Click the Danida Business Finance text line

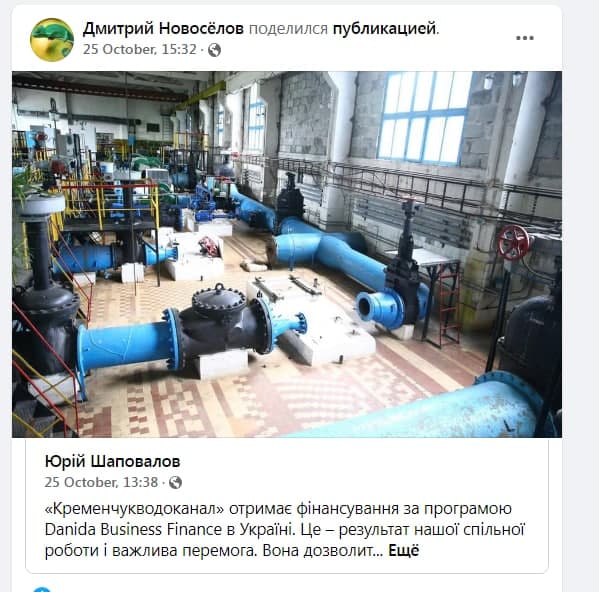coord(285,530)
